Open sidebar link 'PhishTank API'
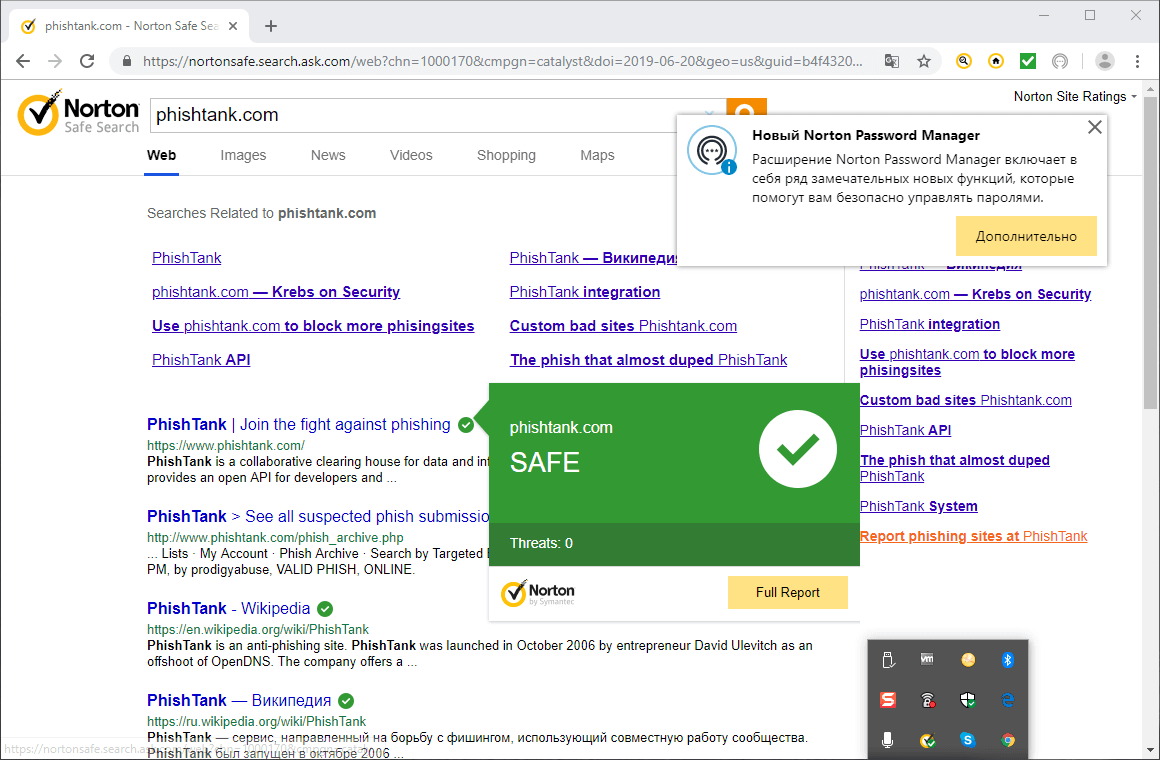 906,430
